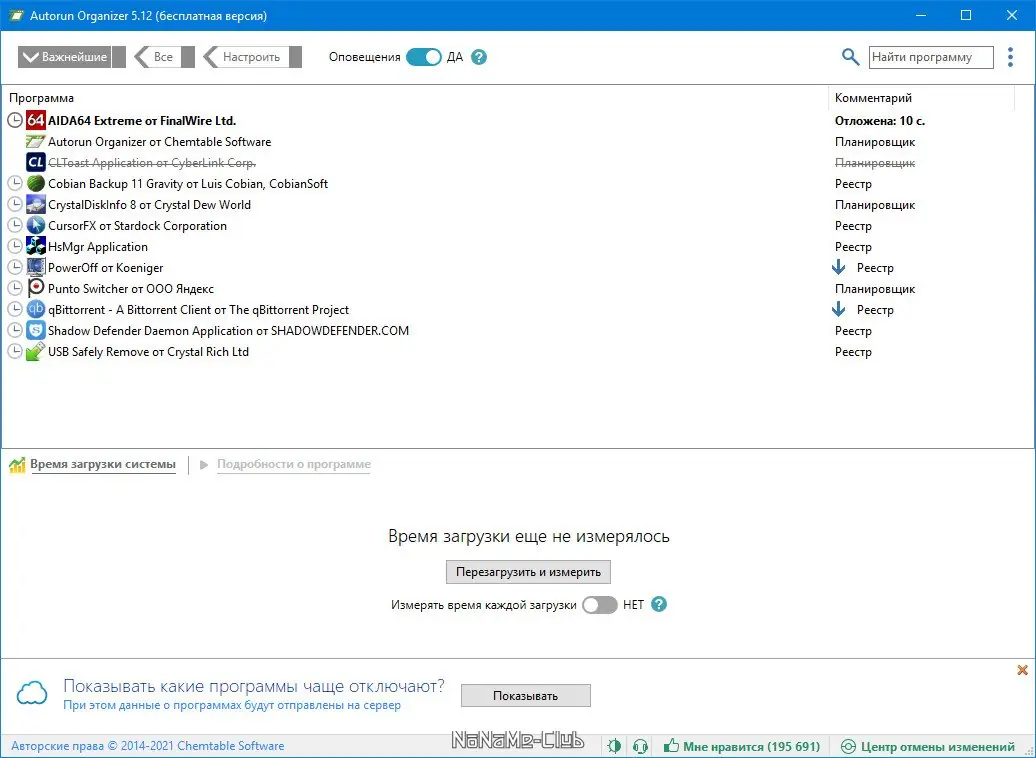Click the Shadow Defender shield icon
1036x758 pixels.
(36, 330)
